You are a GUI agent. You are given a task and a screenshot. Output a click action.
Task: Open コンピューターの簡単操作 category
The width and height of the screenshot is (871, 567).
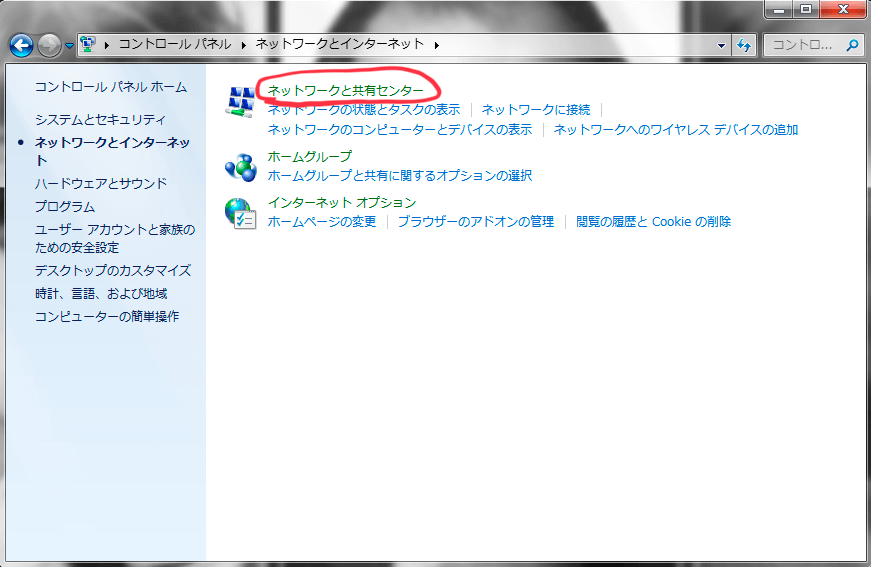[x=107, y=317]
